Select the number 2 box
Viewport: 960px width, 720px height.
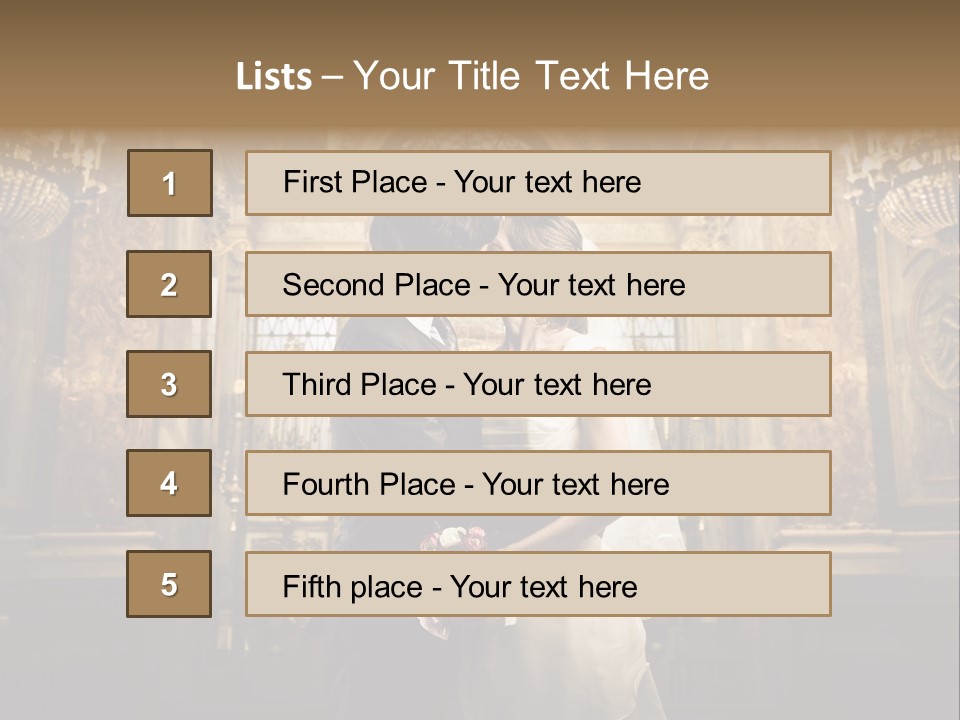click(x=169, y=284)
